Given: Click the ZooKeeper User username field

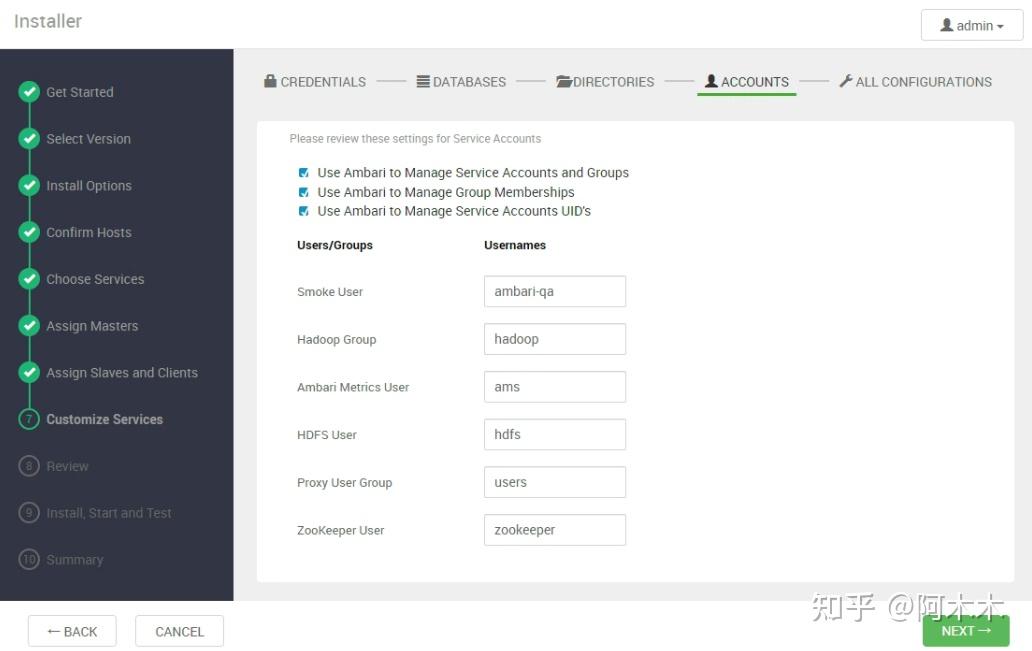Looking at the screenshot, I should pos(555,530).
